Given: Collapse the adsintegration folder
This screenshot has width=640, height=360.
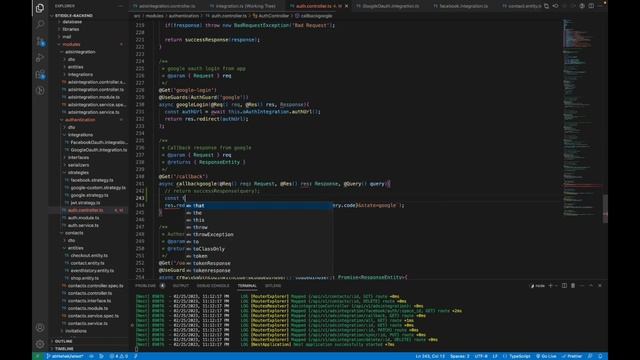Looking at the screenshot, I should (x=80, y=52).
